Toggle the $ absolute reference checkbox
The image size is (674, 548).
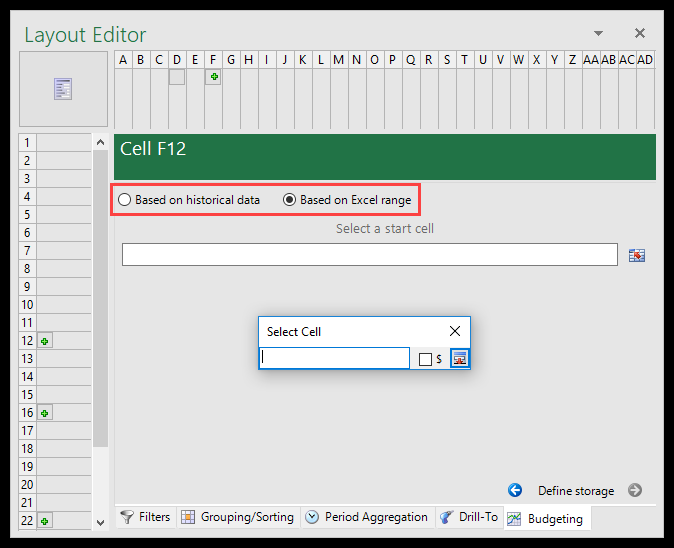(425, 359)
